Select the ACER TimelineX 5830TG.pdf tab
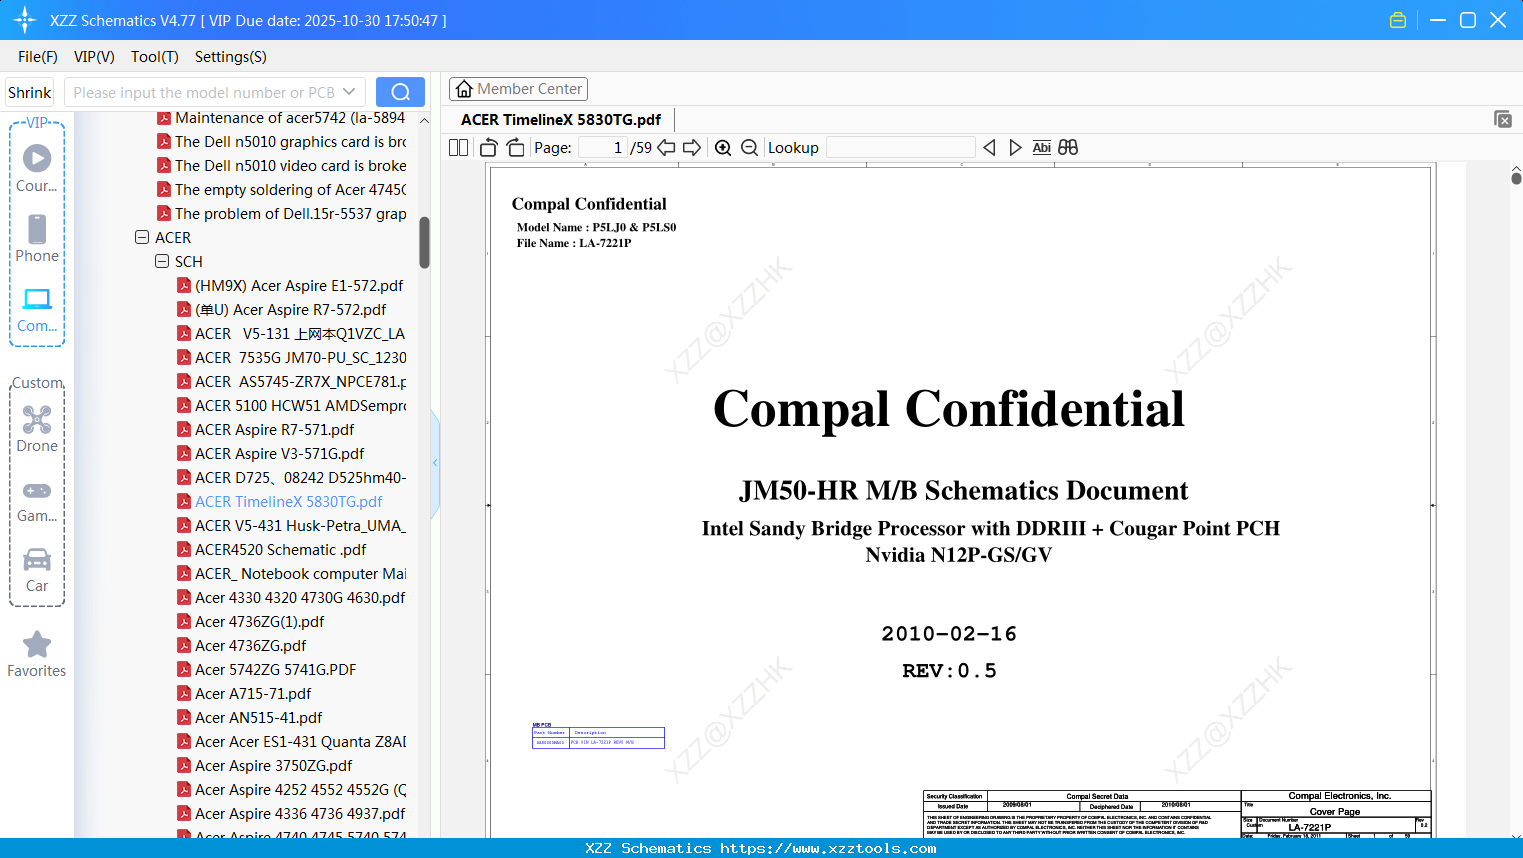The image size is (1523, 858). click(x=561, y=120)
